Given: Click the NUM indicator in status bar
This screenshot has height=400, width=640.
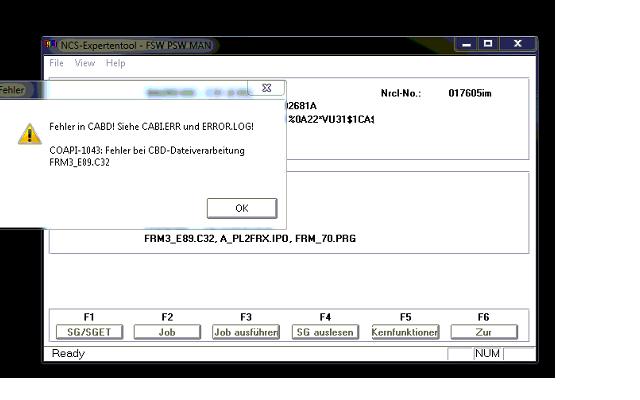Looking at the screenshot, I should point(487,353).
